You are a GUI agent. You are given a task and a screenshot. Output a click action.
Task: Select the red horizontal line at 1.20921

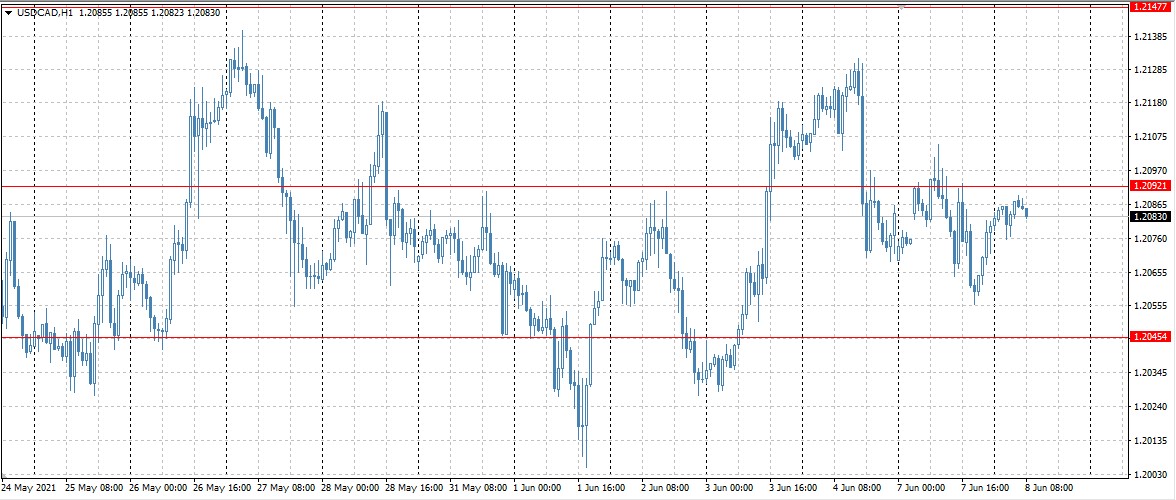click(x=564, y=186)
